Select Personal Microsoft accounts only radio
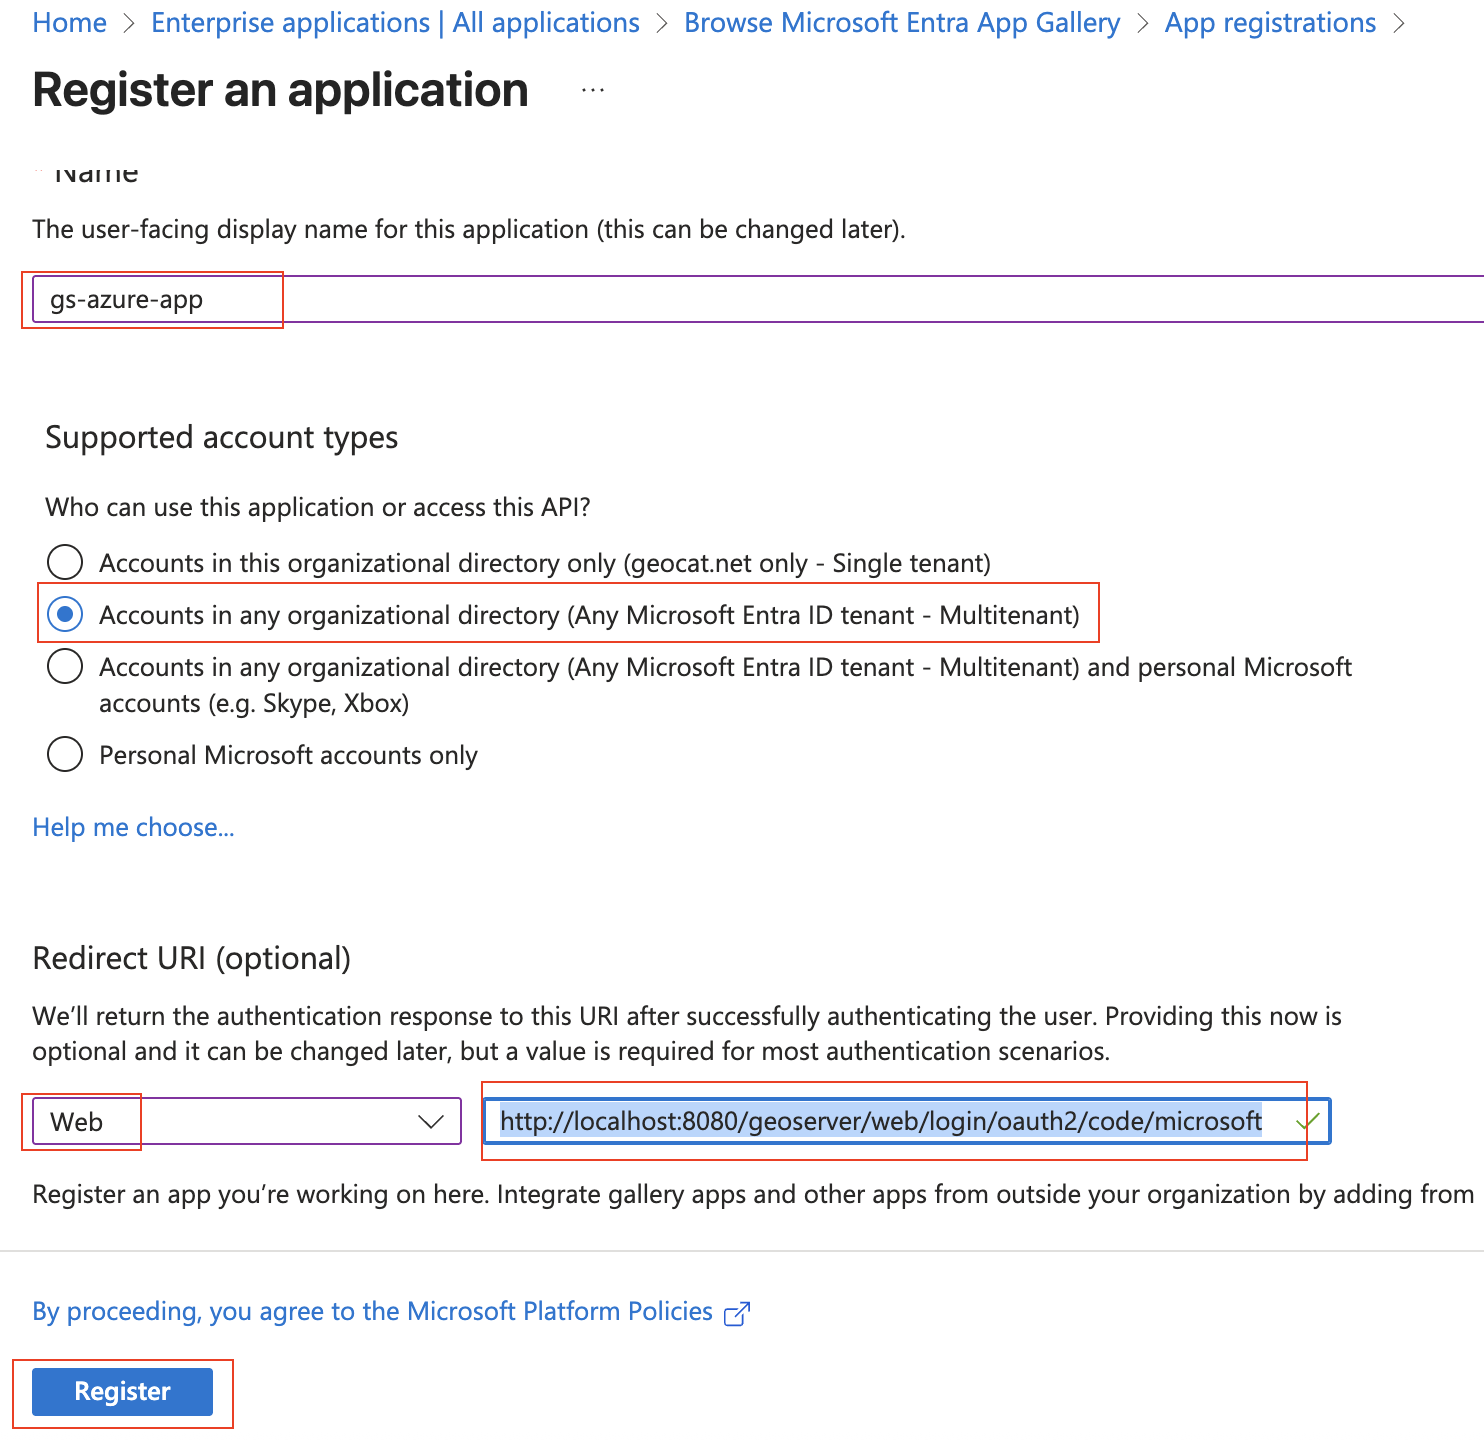 (x=65, y=754)
